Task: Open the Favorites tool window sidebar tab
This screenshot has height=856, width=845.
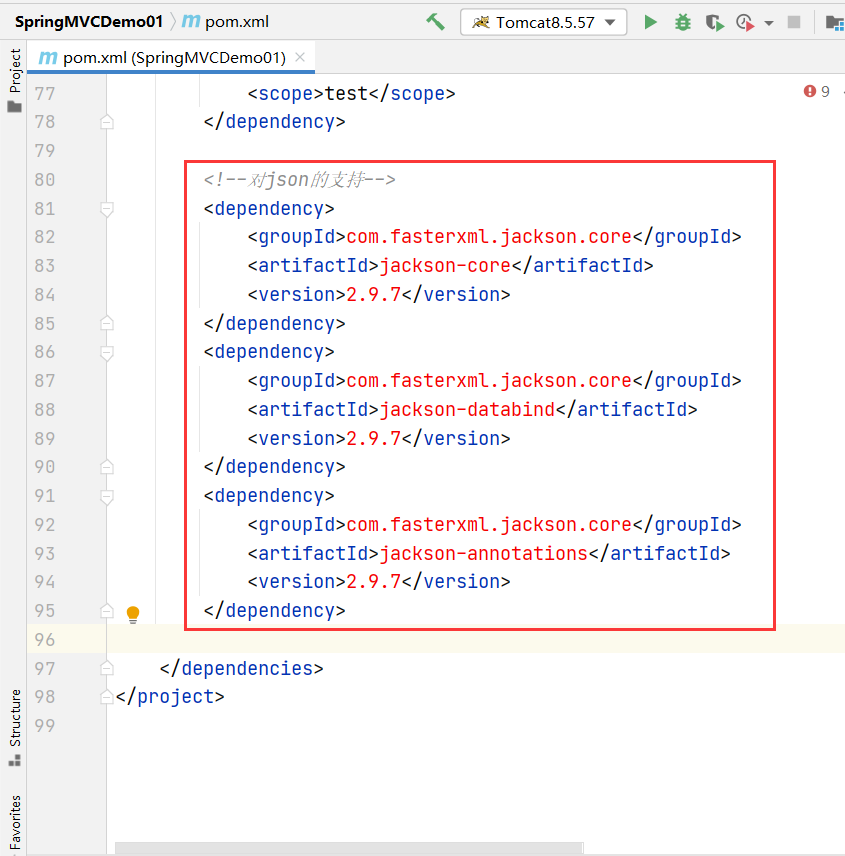Action: 15,821
